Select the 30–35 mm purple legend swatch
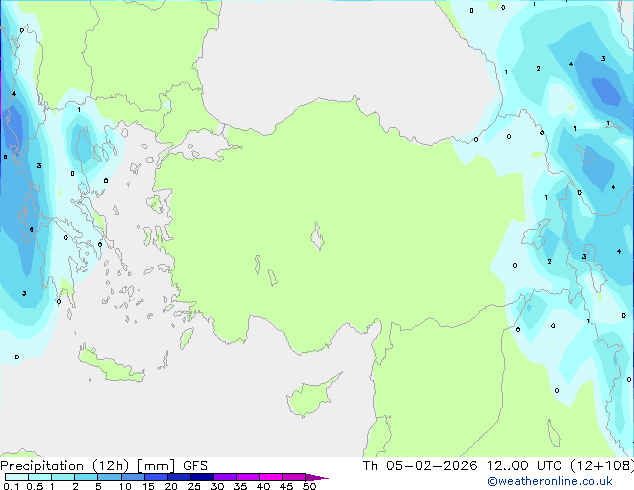This screenshot has height=490, width=634. pos(225,477)
